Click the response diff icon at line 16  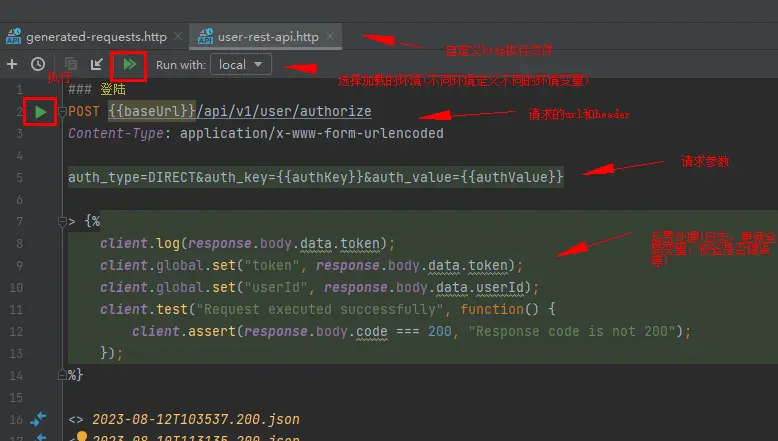click(x=38, y=419)
